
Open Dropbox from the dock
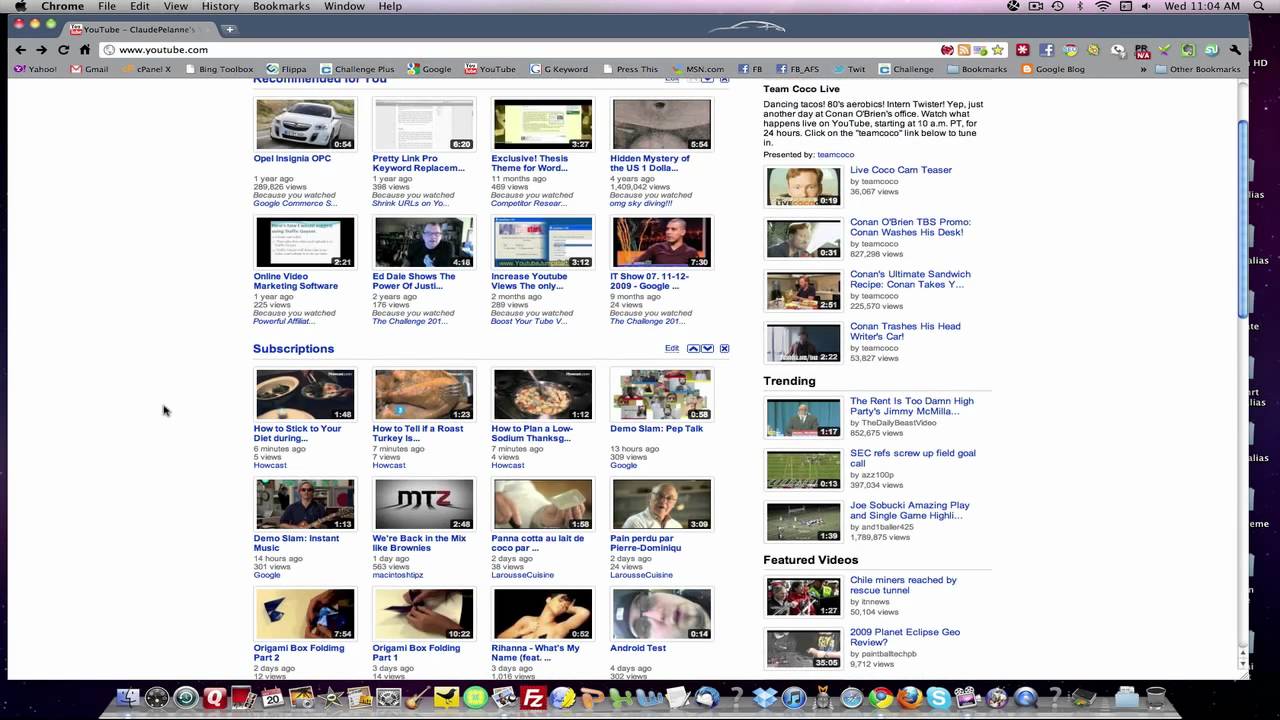click(x=767, y=697)
